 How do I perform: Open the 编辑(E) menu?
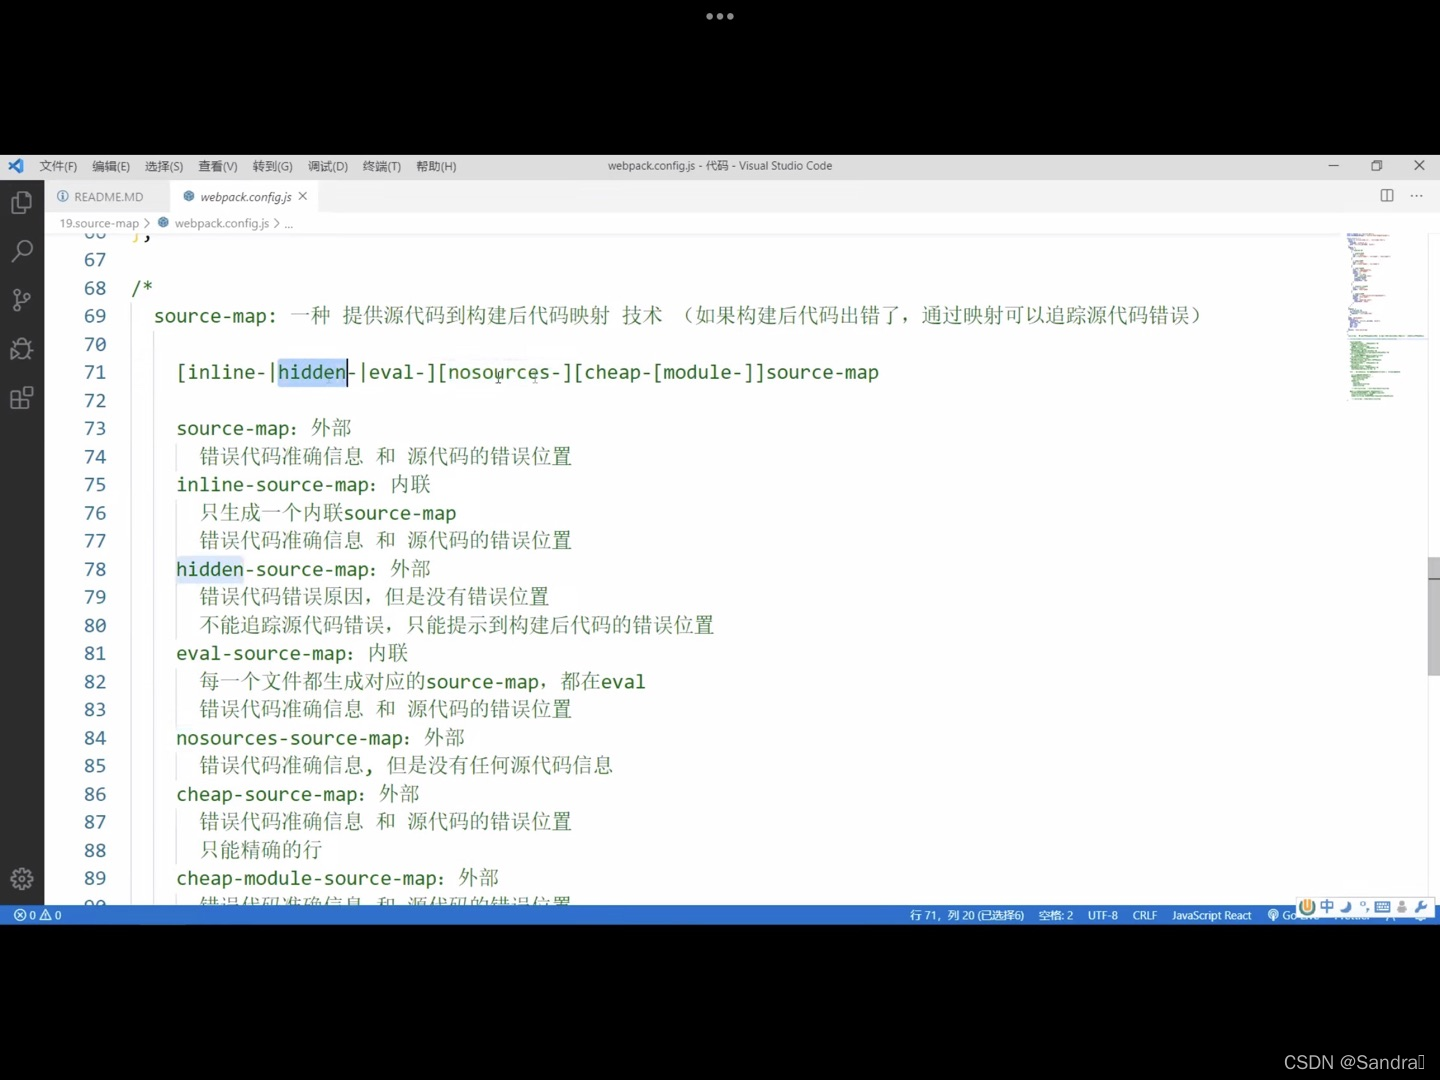[x=111, y=166]
